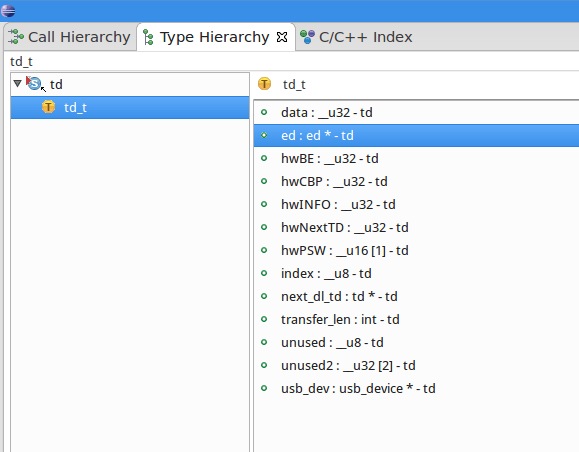This screenshot has height=452, width=579.
Task: Select member 'ed : ed * - td'
Action: coord(416,135)
